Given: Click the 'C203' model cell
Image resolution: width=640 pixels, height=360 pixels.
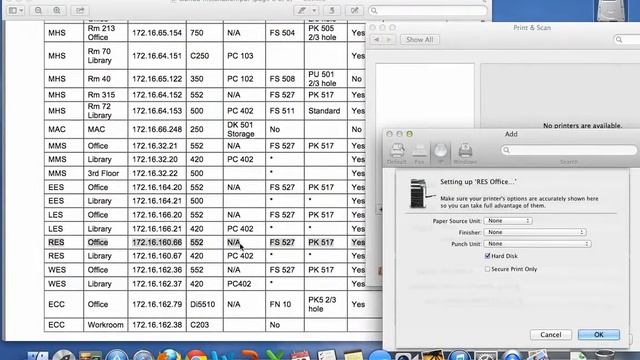Looking at the screenshot, I should (x=204, y=325).
